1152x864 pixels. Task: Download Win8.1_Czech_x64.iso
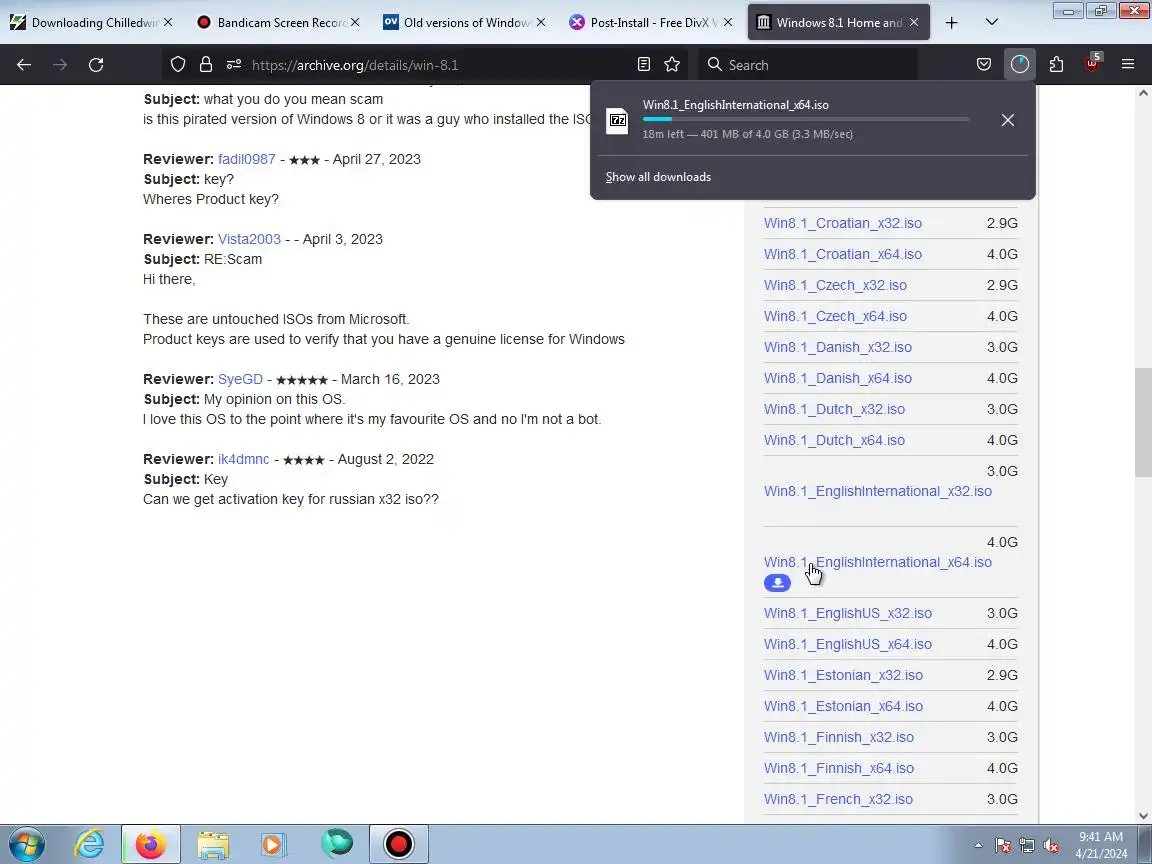point(835,316)
